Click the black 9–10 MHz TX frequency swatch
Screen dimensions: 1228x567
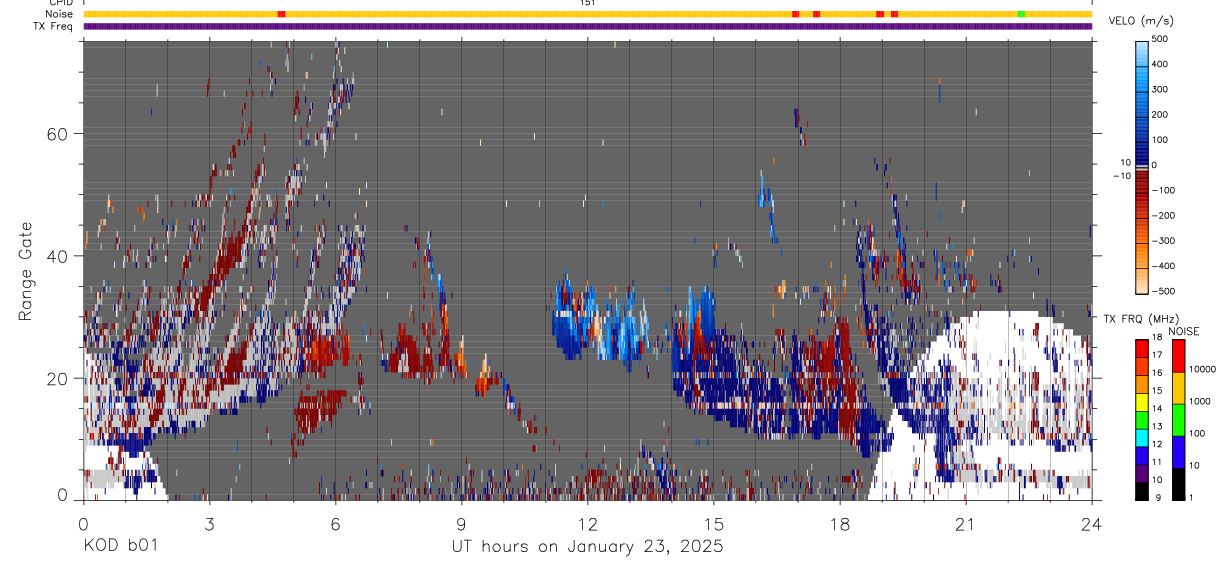[x=1143, y=490]
